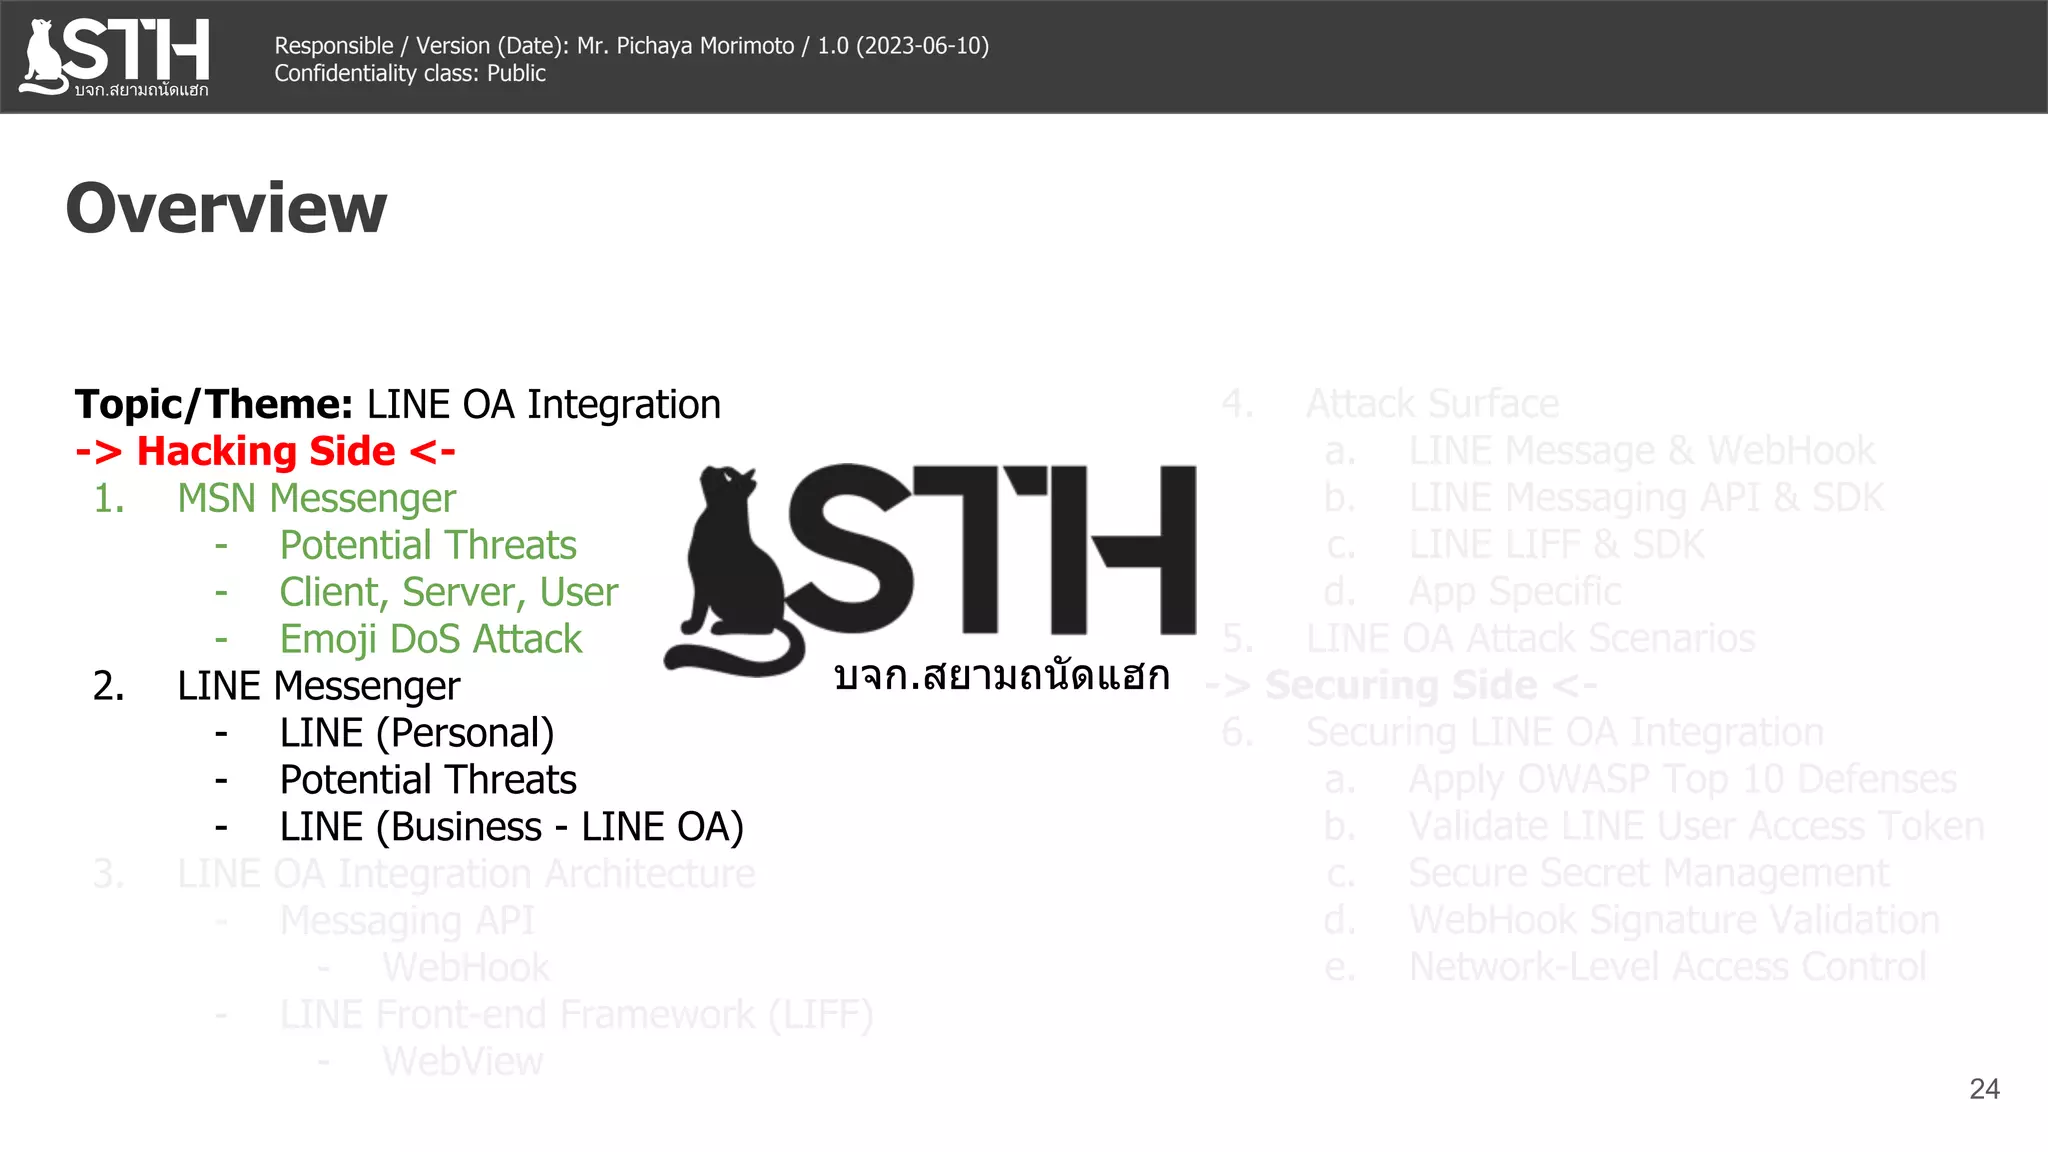Click the LINE (Personal) bullet text
This screenshot has height=1152, width=2048.
pyautogui.click(x=416, y=733)
